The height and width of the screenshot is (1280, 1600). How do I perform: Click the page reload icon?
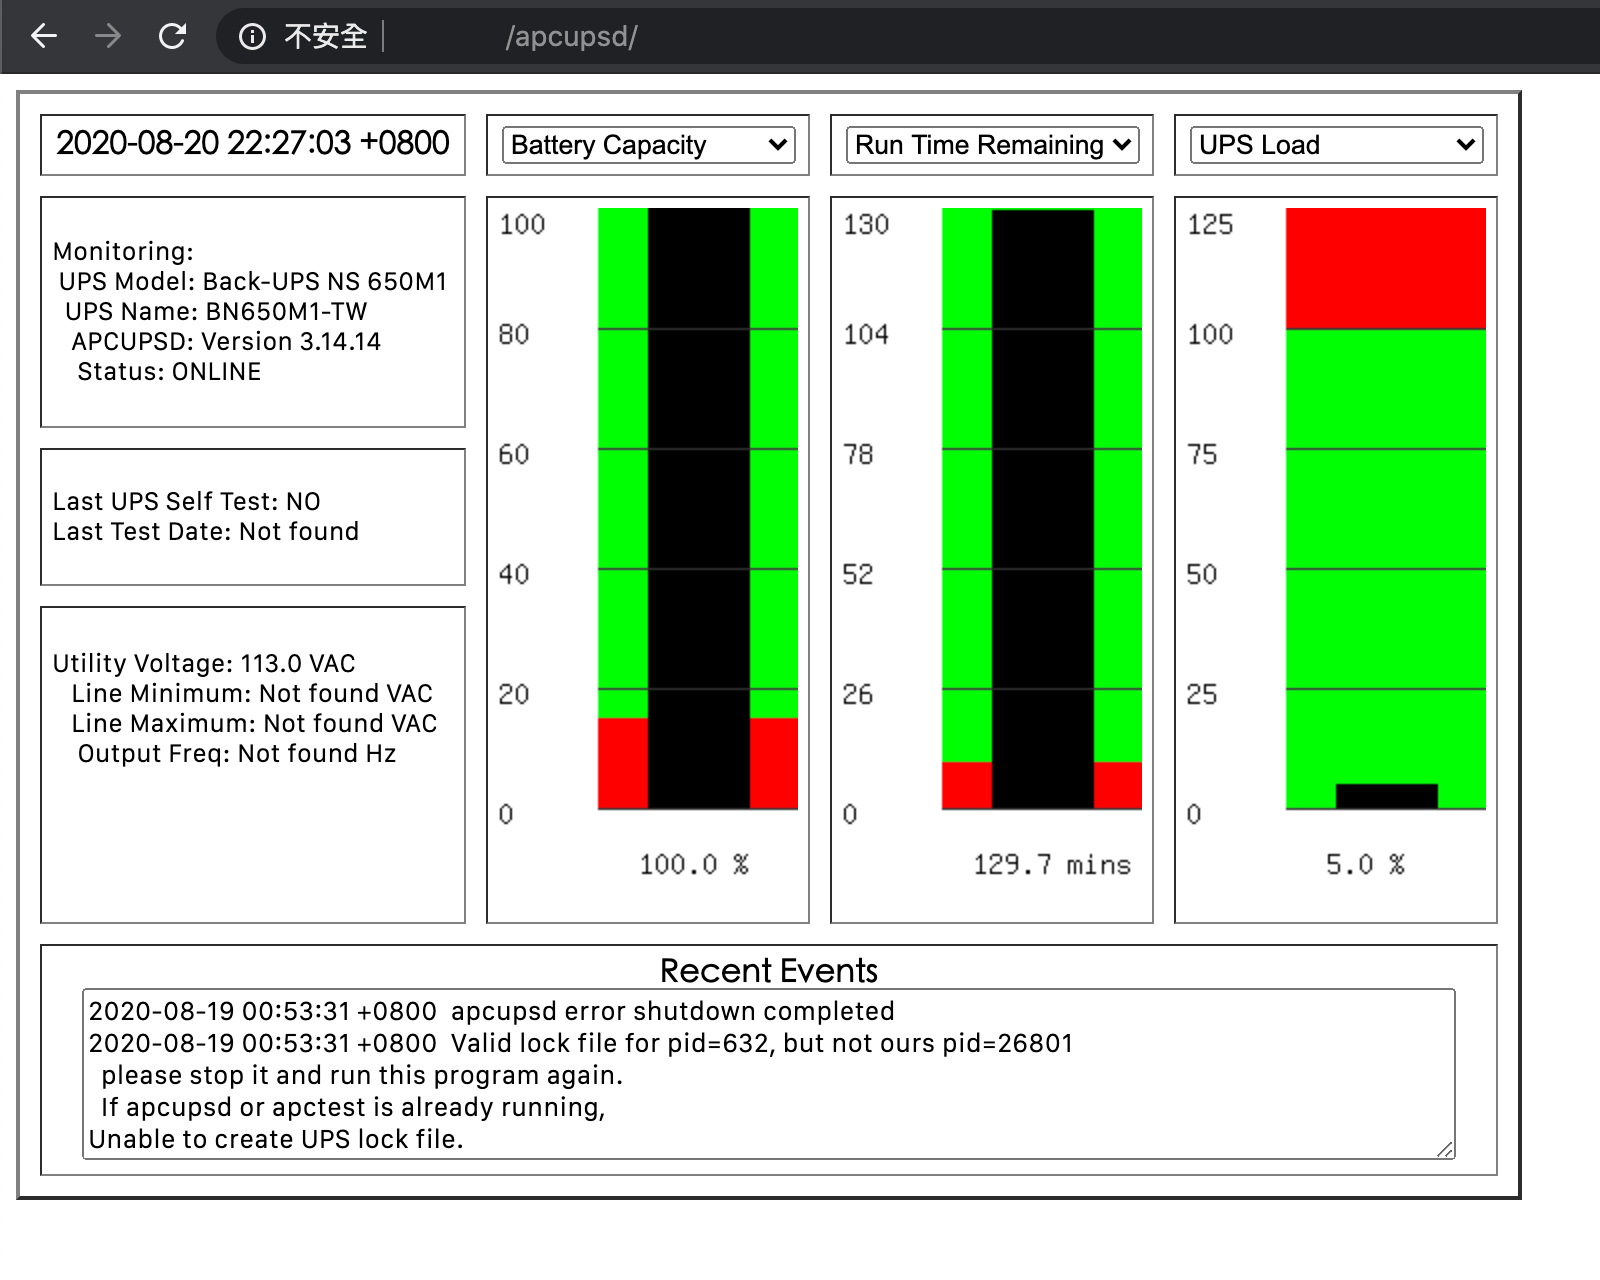coord(172,36)
